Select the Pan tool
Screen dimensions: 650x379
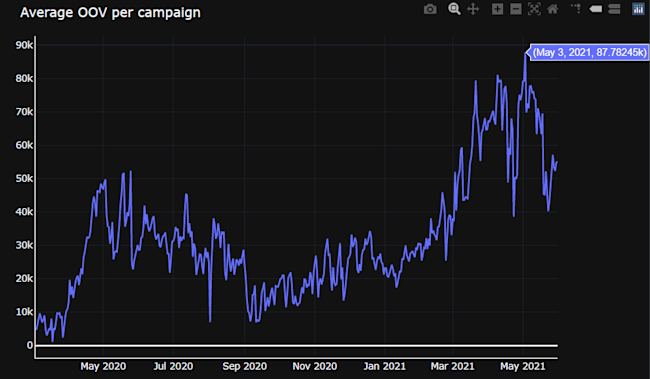[x=473, y=9]
